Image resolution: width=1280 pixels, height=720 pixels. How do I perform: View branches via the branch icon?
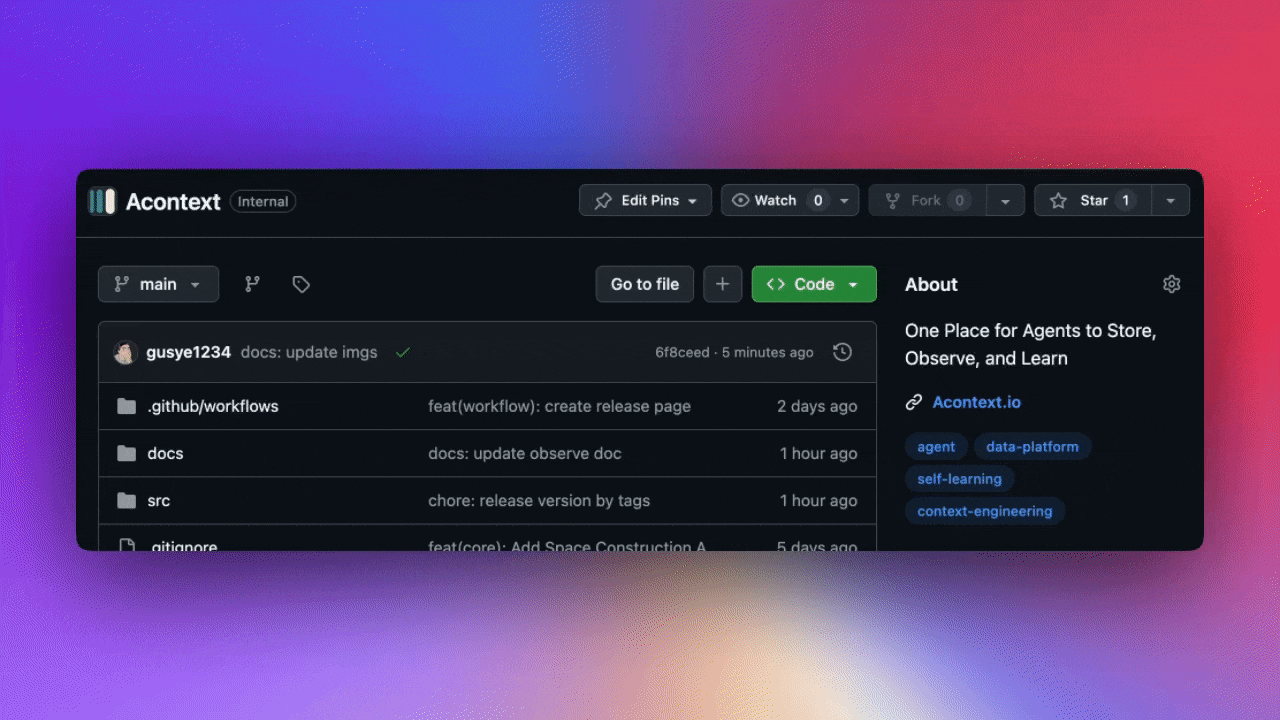(x=253, y=284)
